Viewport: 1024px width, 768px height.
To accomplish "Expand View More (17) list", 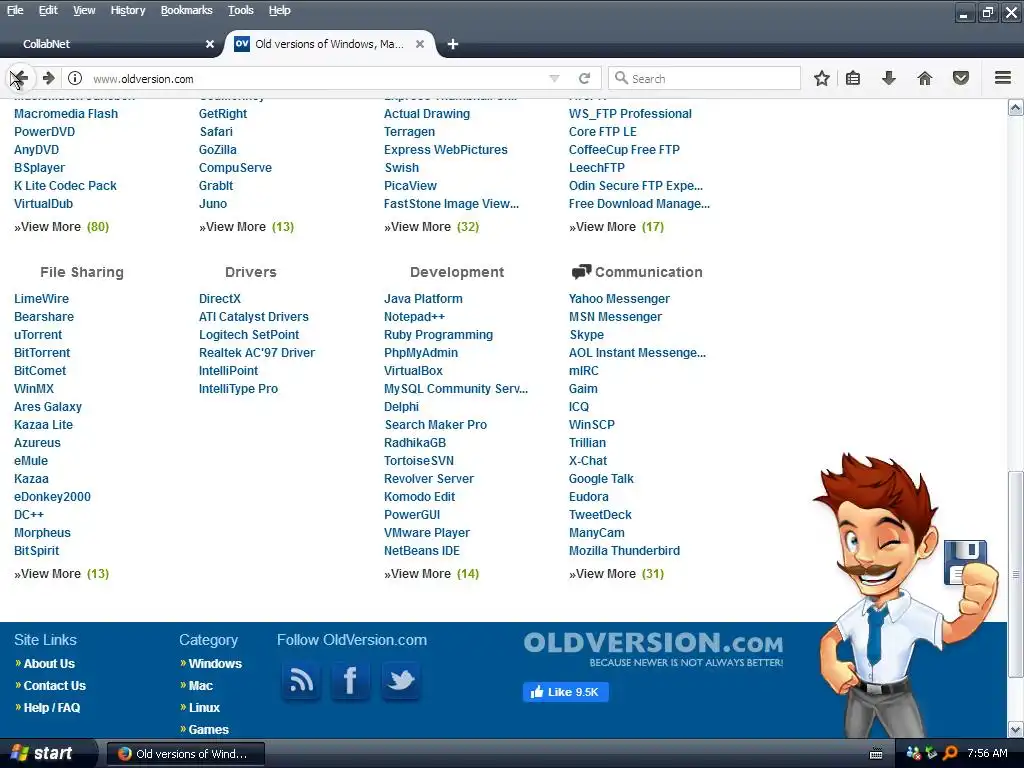I will 616,227.
